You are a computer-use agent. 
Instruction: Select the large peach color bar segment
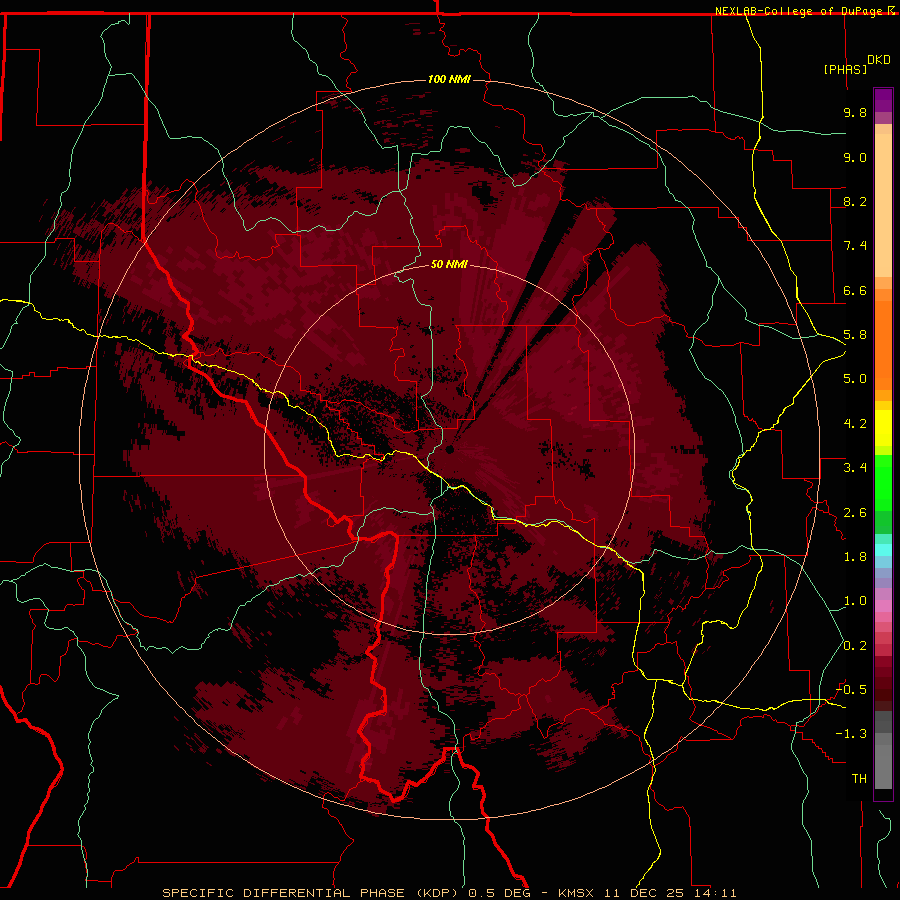(883, 205)
